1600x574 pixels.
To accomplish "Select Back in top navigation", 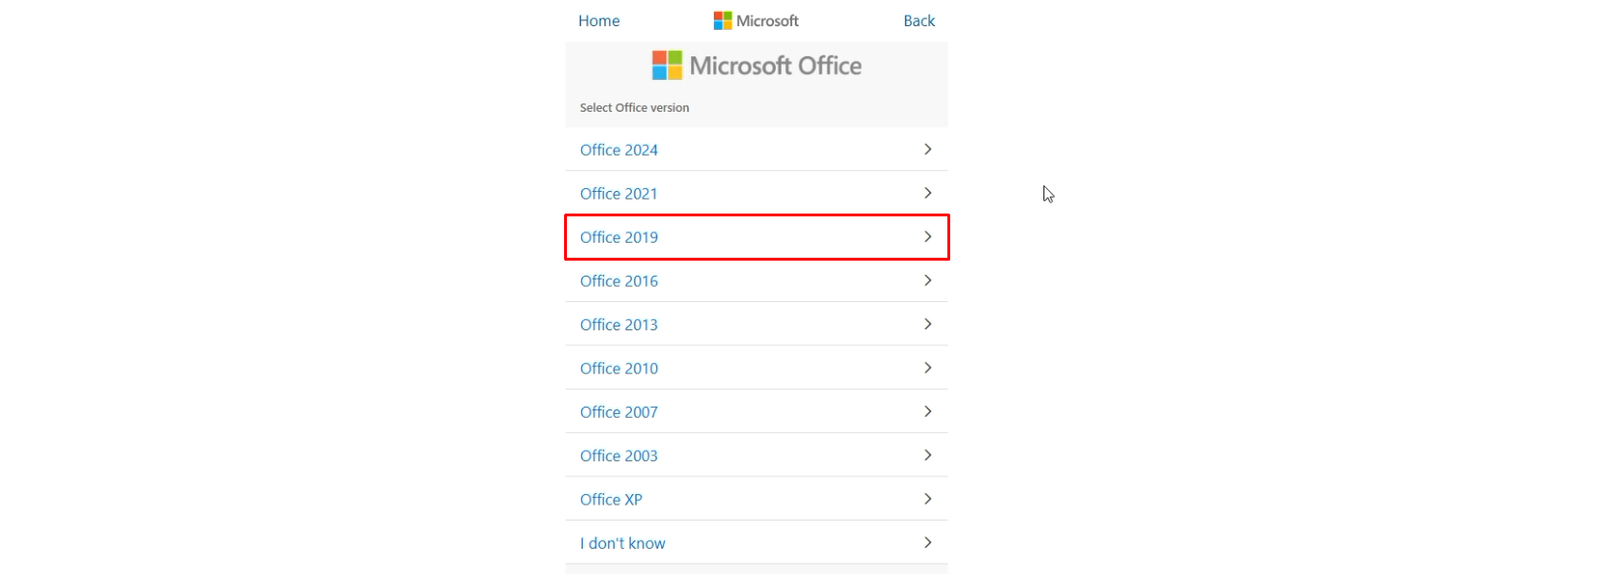I will coord(919,21).
